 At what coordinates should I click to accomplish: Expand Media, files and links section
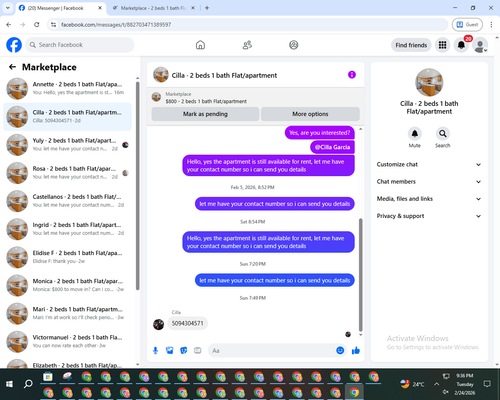tap(429, 199)
